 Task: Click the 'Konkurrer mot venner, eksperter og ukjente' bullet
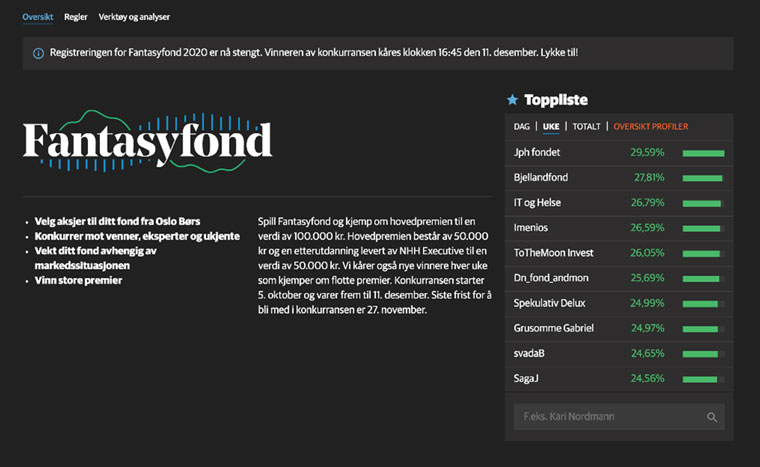point(137,236)
